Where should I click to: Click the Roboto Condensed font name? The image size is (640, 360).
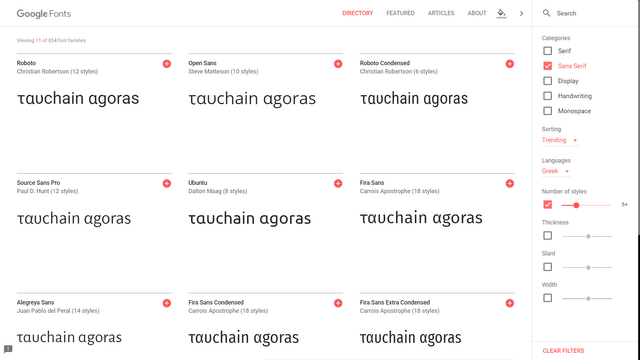pos(384,63)
